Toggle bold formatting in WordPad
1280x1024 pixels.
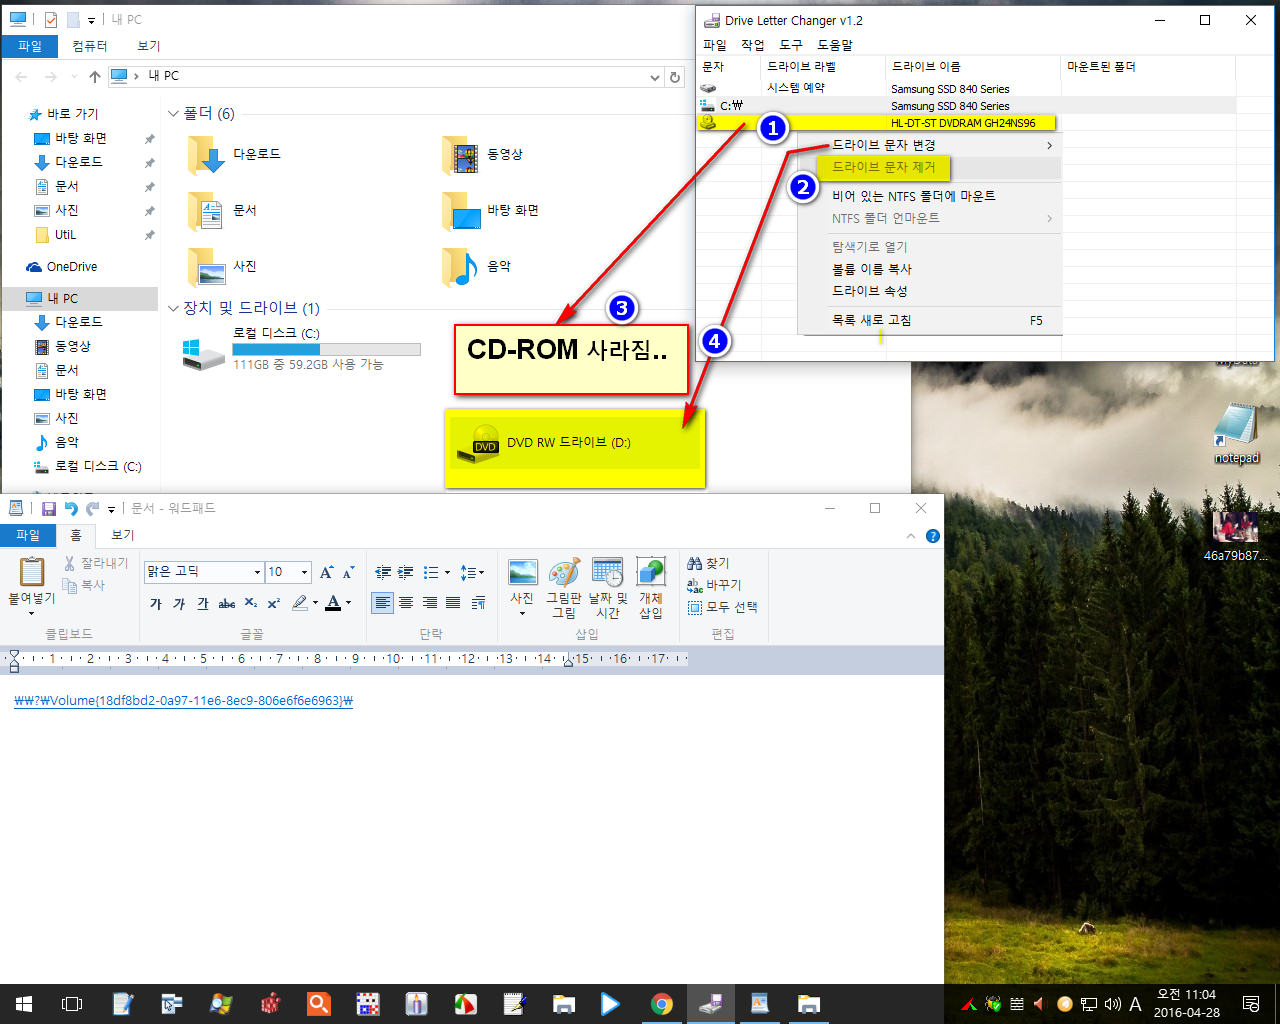click(156, 603)
